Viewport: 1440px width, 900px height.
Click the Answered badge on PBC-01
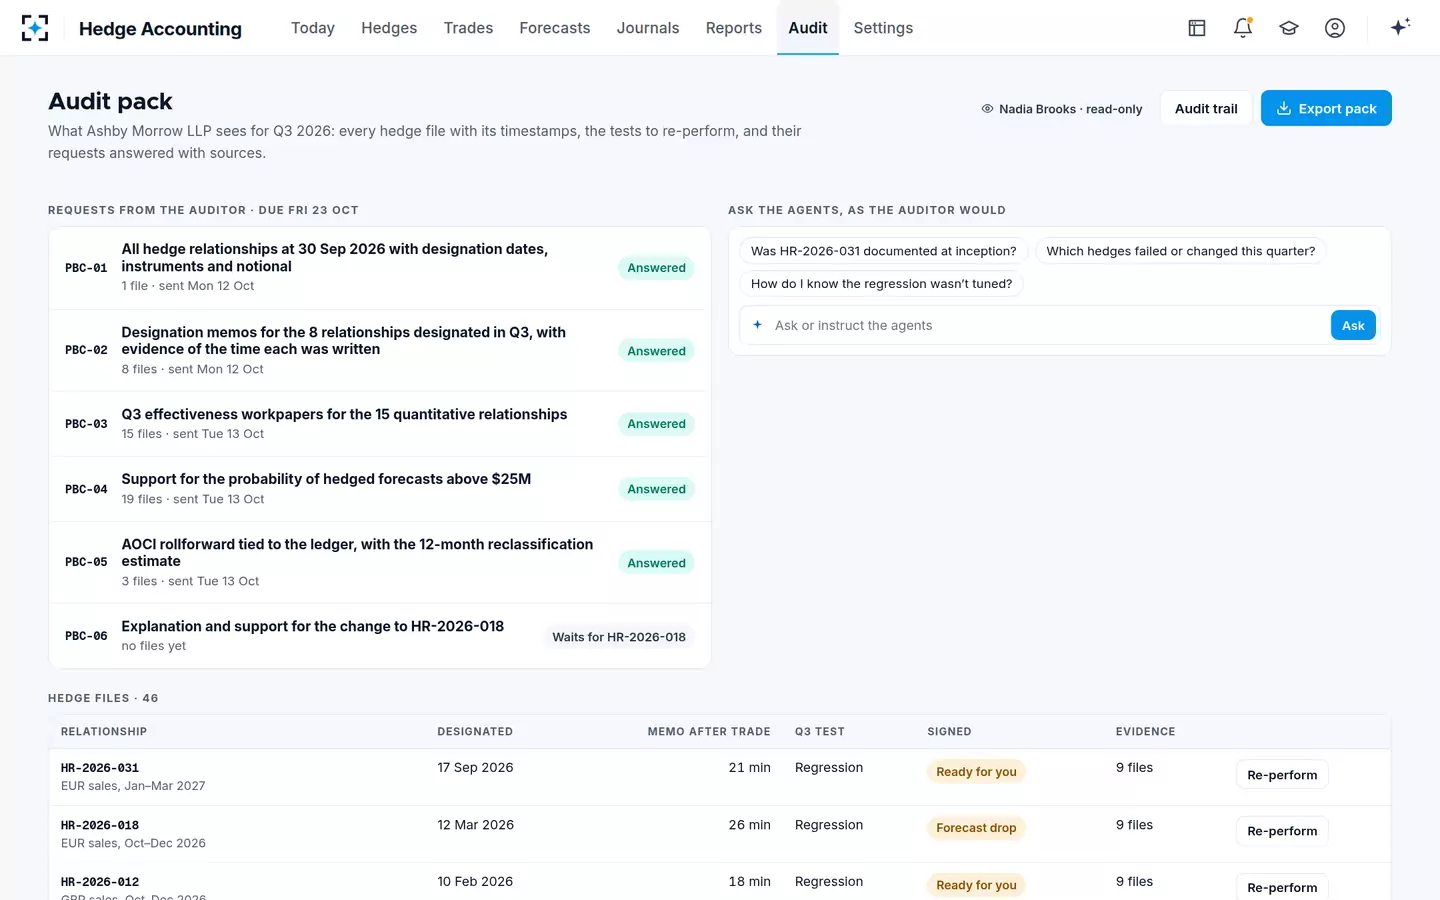click(657, 268)
